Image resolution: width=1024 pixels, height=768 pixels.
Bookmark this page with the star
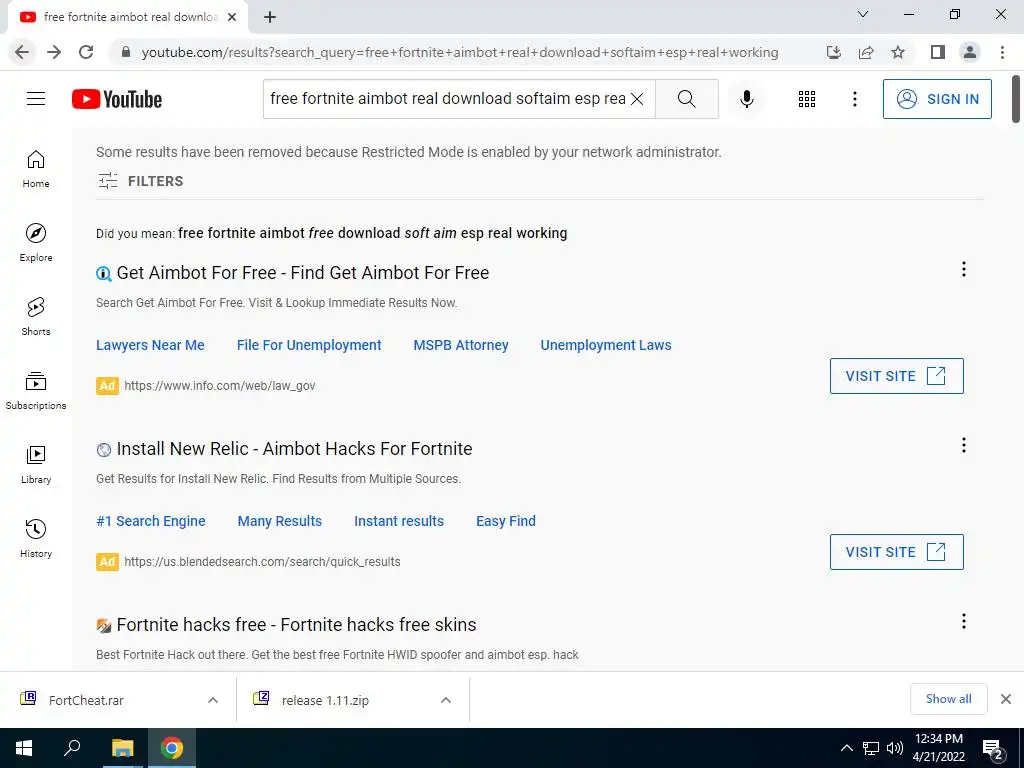pyautogui.click(x=898, y=52)
